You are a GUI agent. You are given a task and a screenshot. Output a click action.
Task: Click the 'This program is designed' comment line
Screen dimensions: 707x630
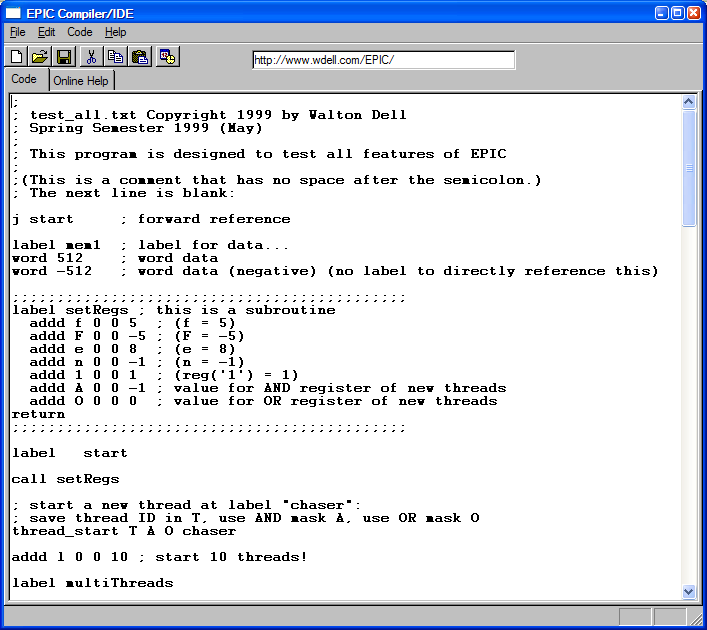(x=259, y=154)
